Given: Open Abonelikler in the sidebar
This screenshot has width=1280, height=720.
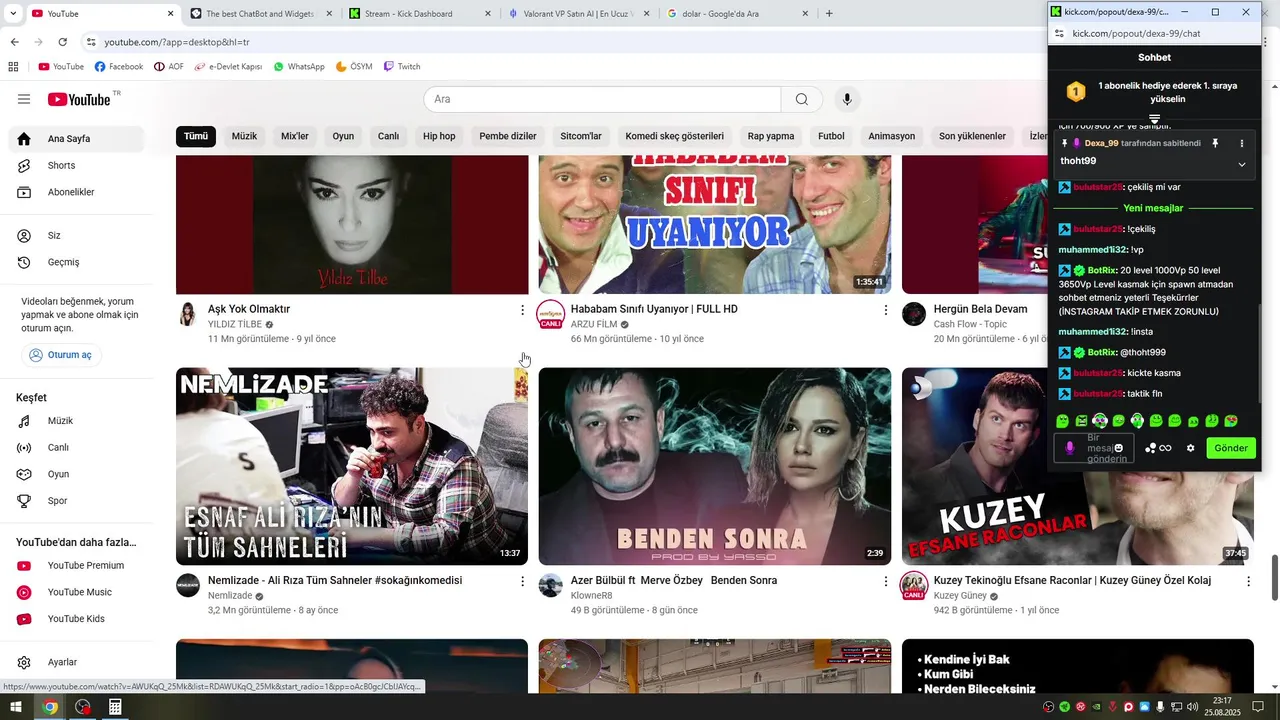Looking at the screenshot, I should [76, 192].
